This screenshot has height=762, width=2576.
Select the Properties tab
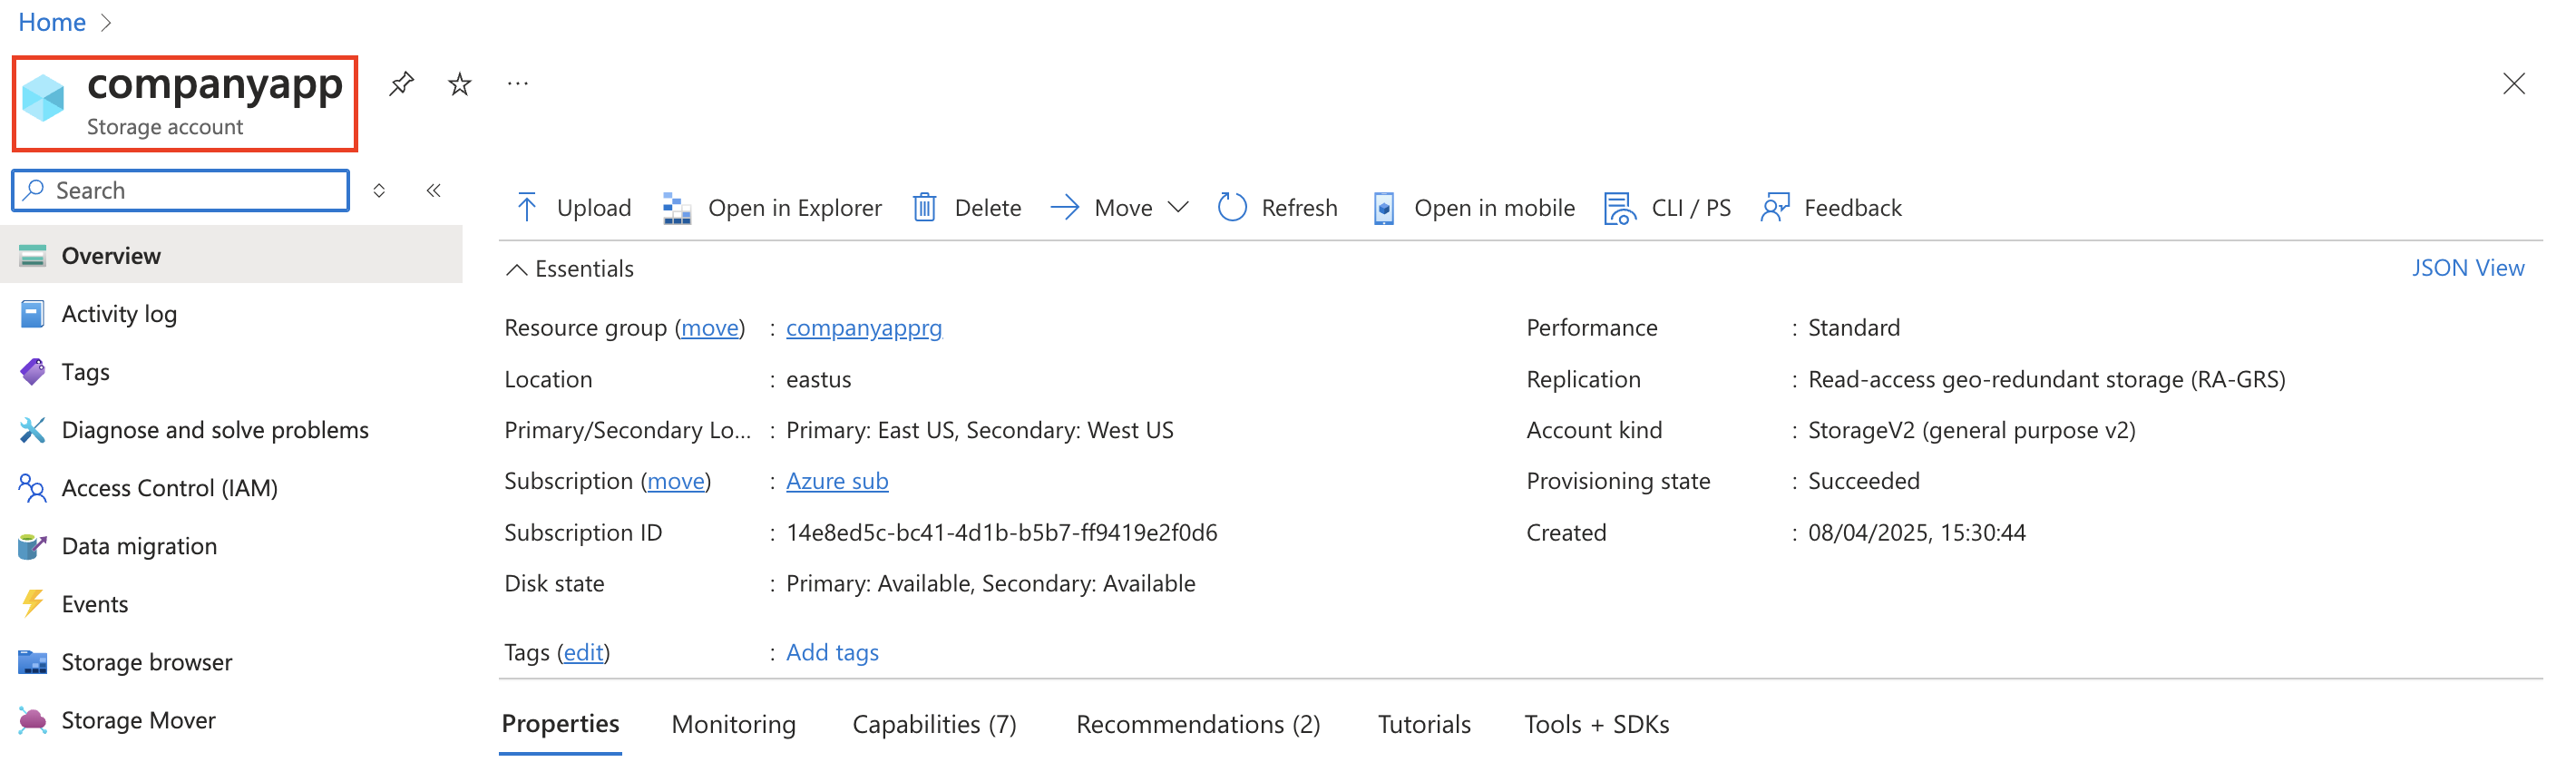[x=560, y=723]
